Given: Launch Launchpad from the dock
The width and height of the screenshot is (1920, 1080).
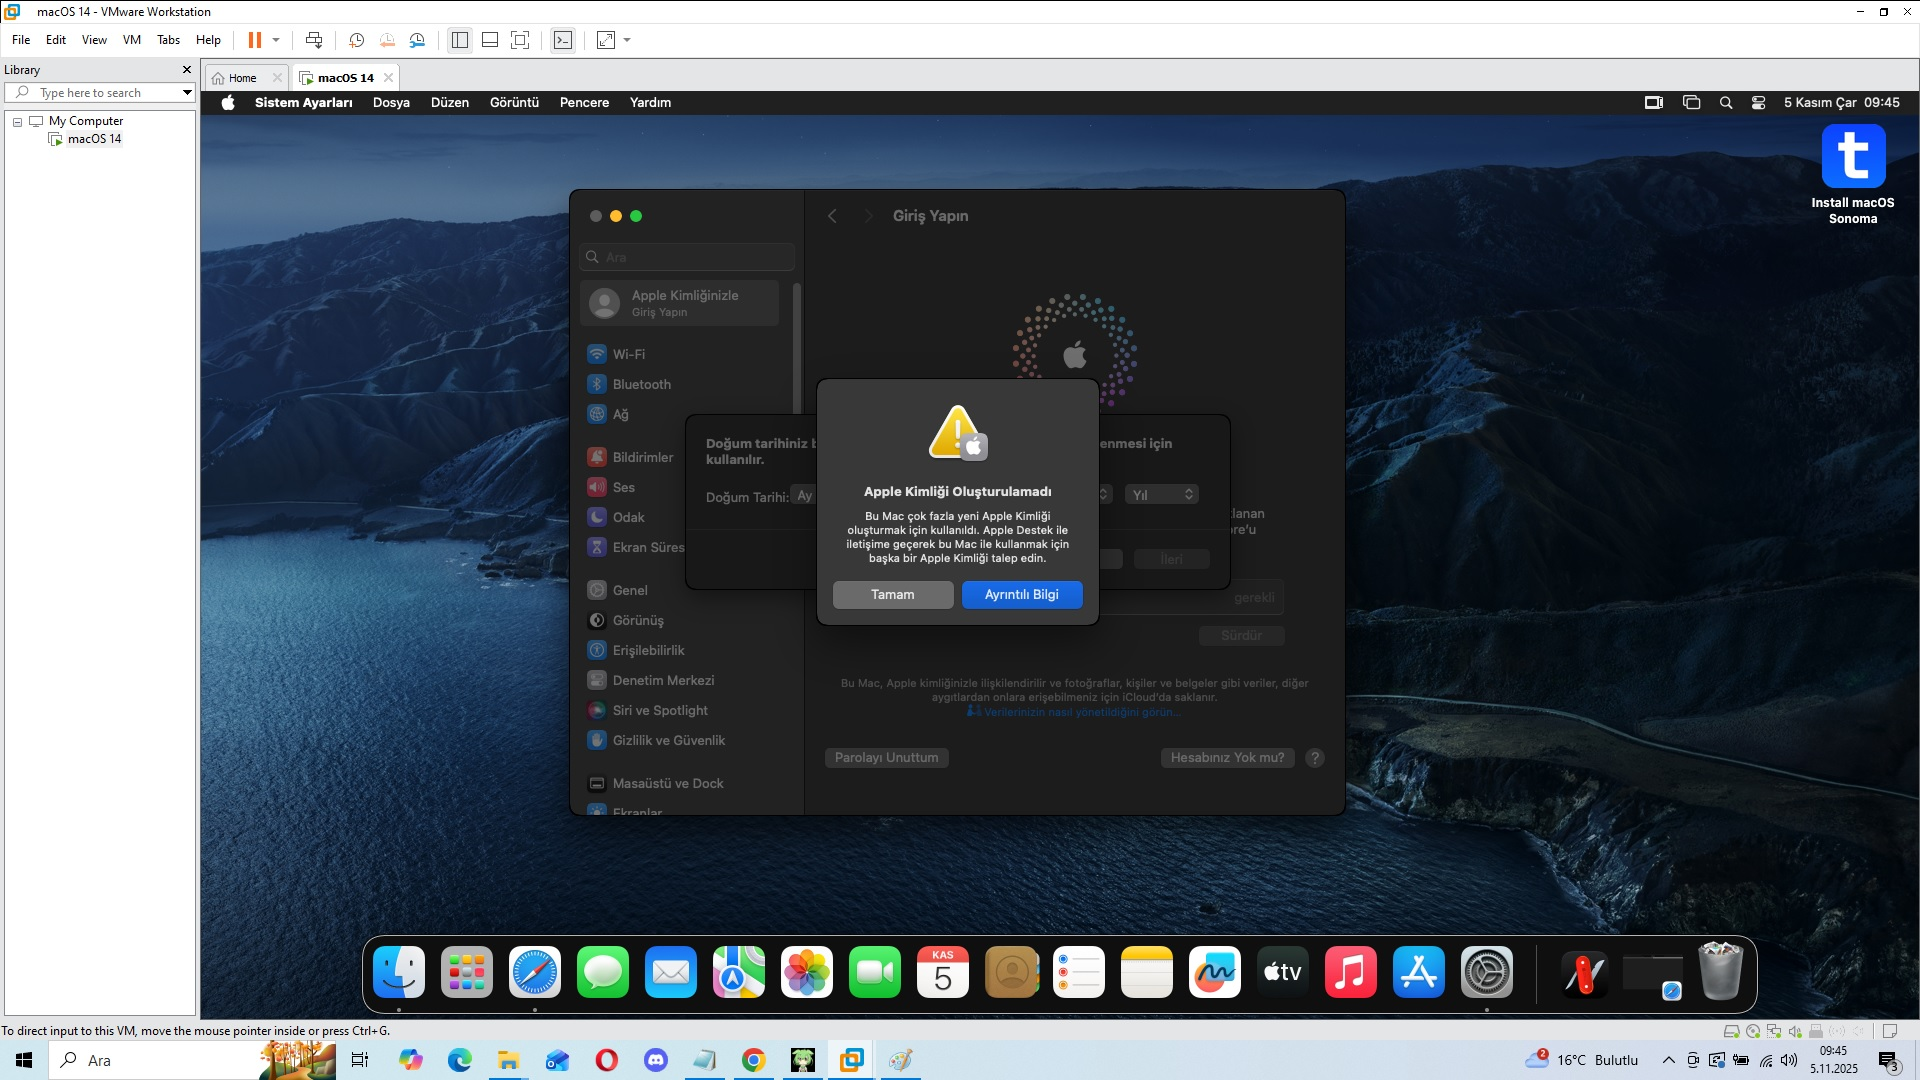Looking at the screenshot, I should tap(467, 972).
